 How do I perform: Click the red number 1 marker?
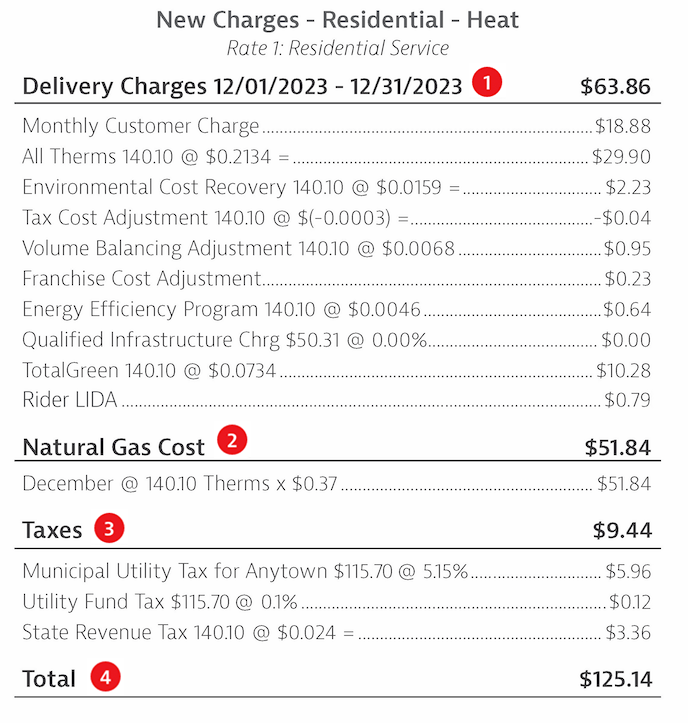pyautogui.click(x=486, y=82)
